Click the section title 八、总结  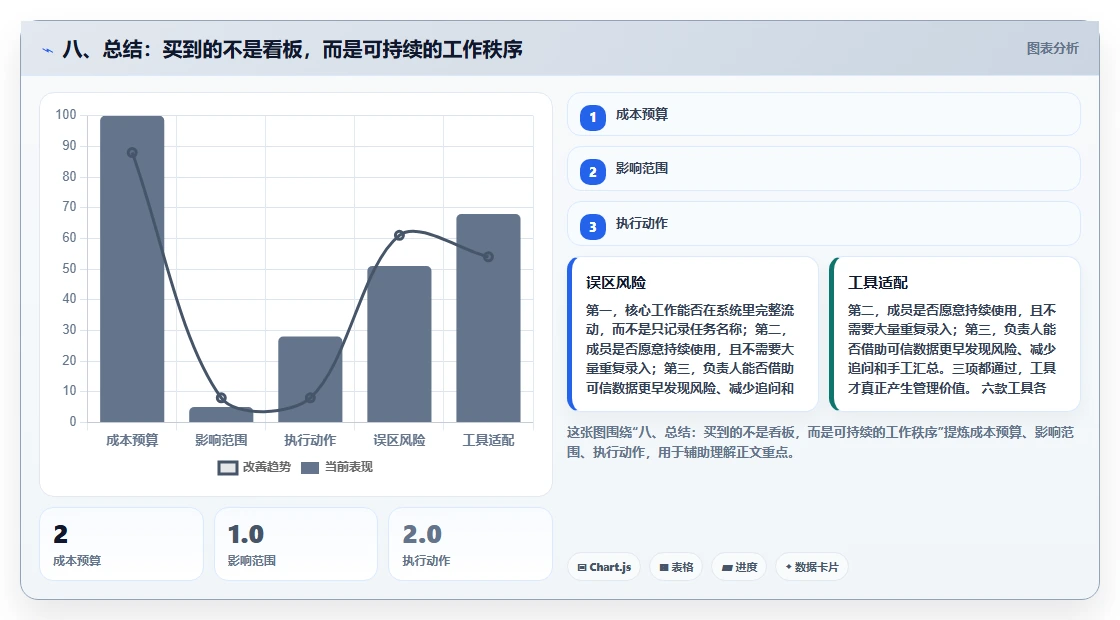point(293,49)
